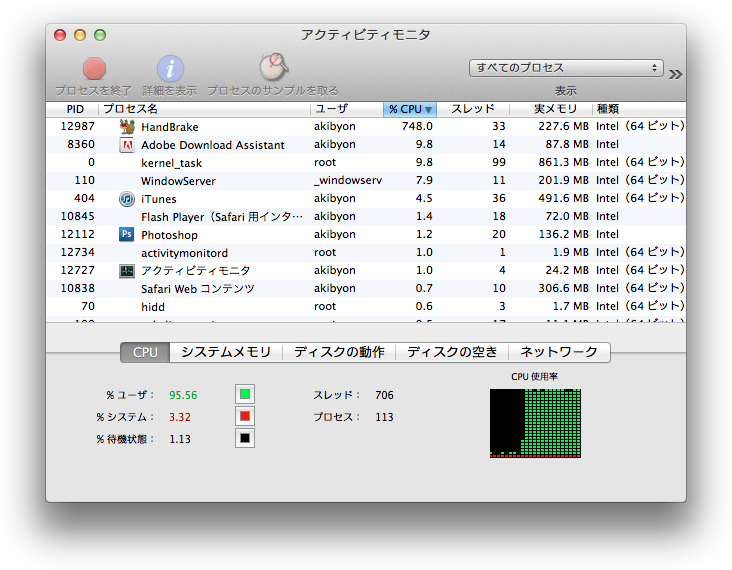The image size is (732, 570).
Task: Open the すべてのプロセス process filter dropdown
Action: 566,68
